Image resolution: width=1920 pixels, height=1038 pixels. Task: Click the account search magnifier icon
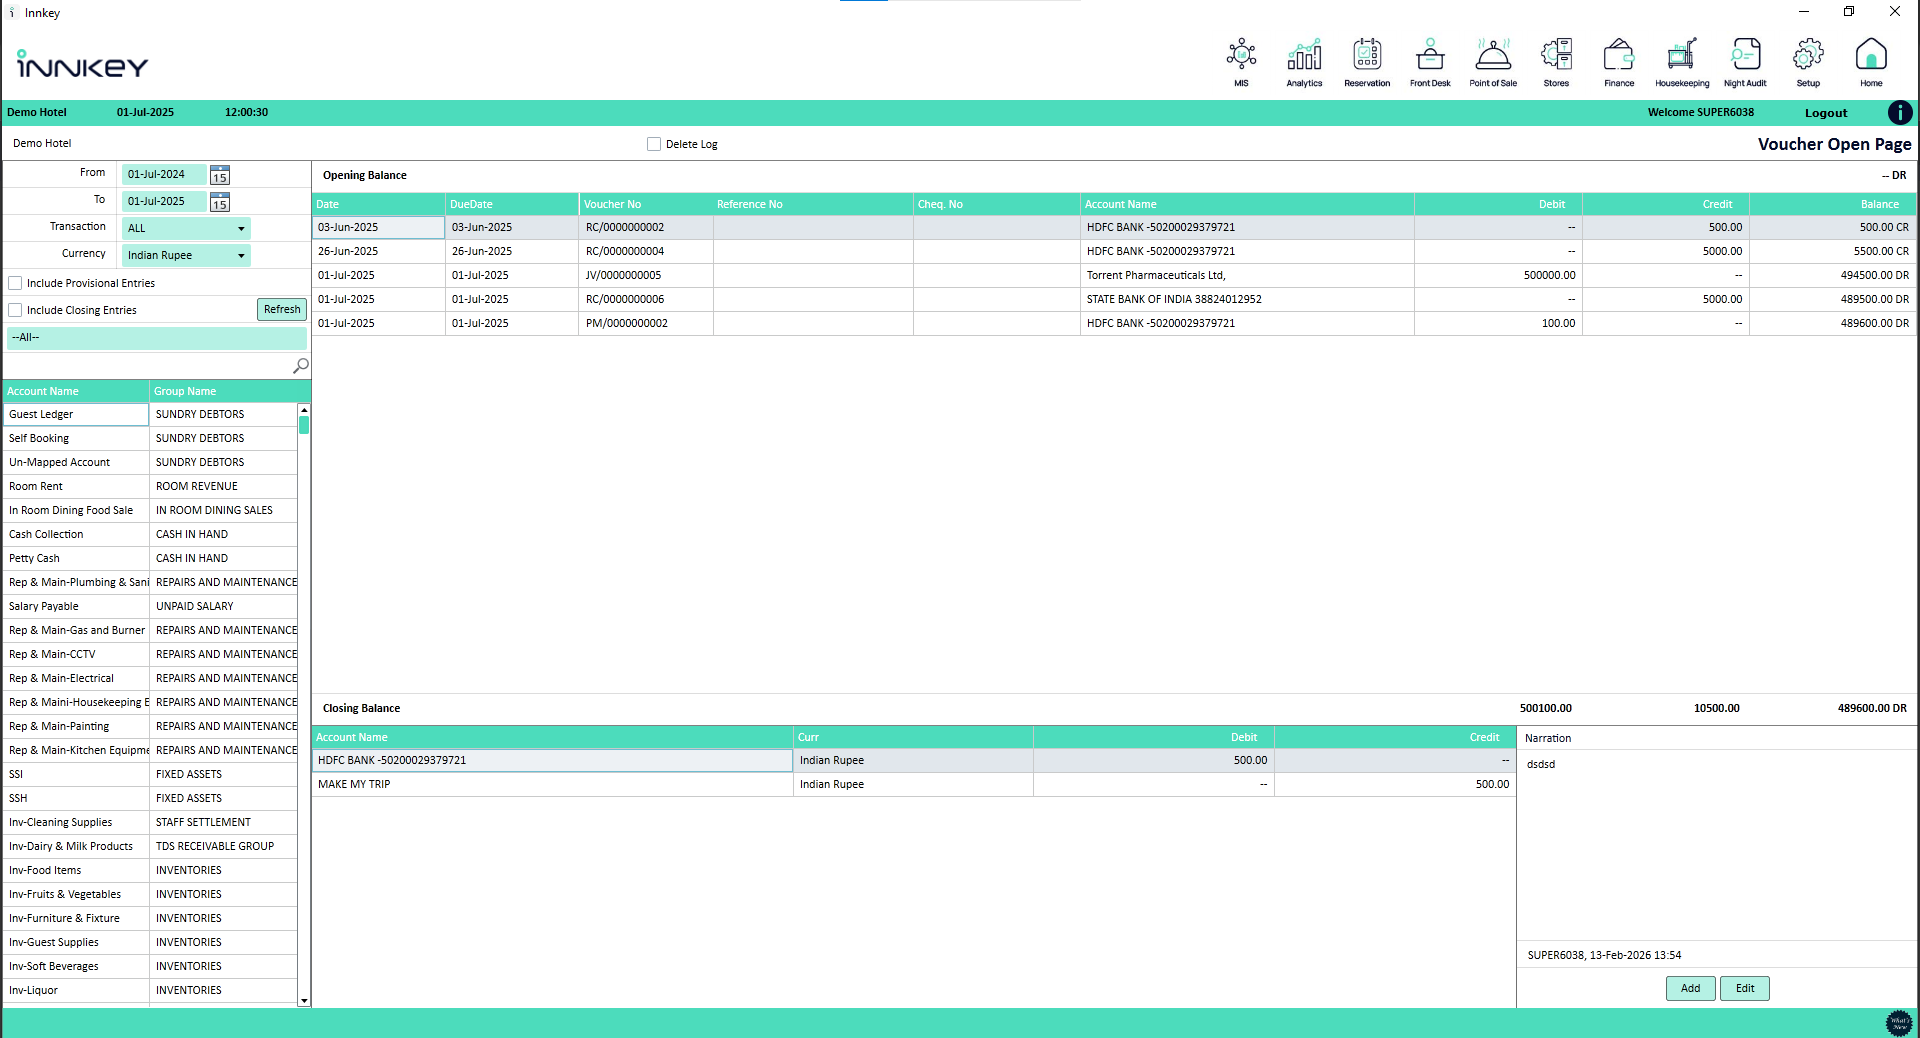pyautogui.click(x=300, y=366)
